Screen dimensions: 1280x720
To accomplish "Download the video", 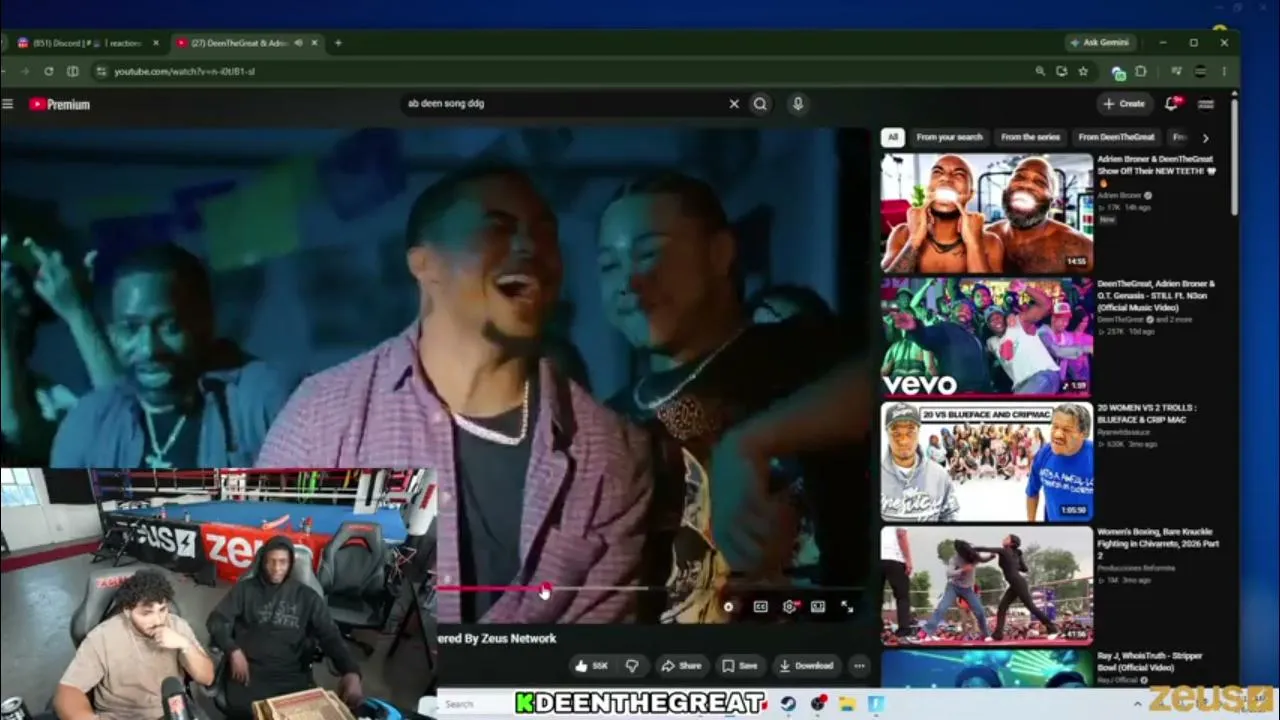I will [x=806, y=666].
